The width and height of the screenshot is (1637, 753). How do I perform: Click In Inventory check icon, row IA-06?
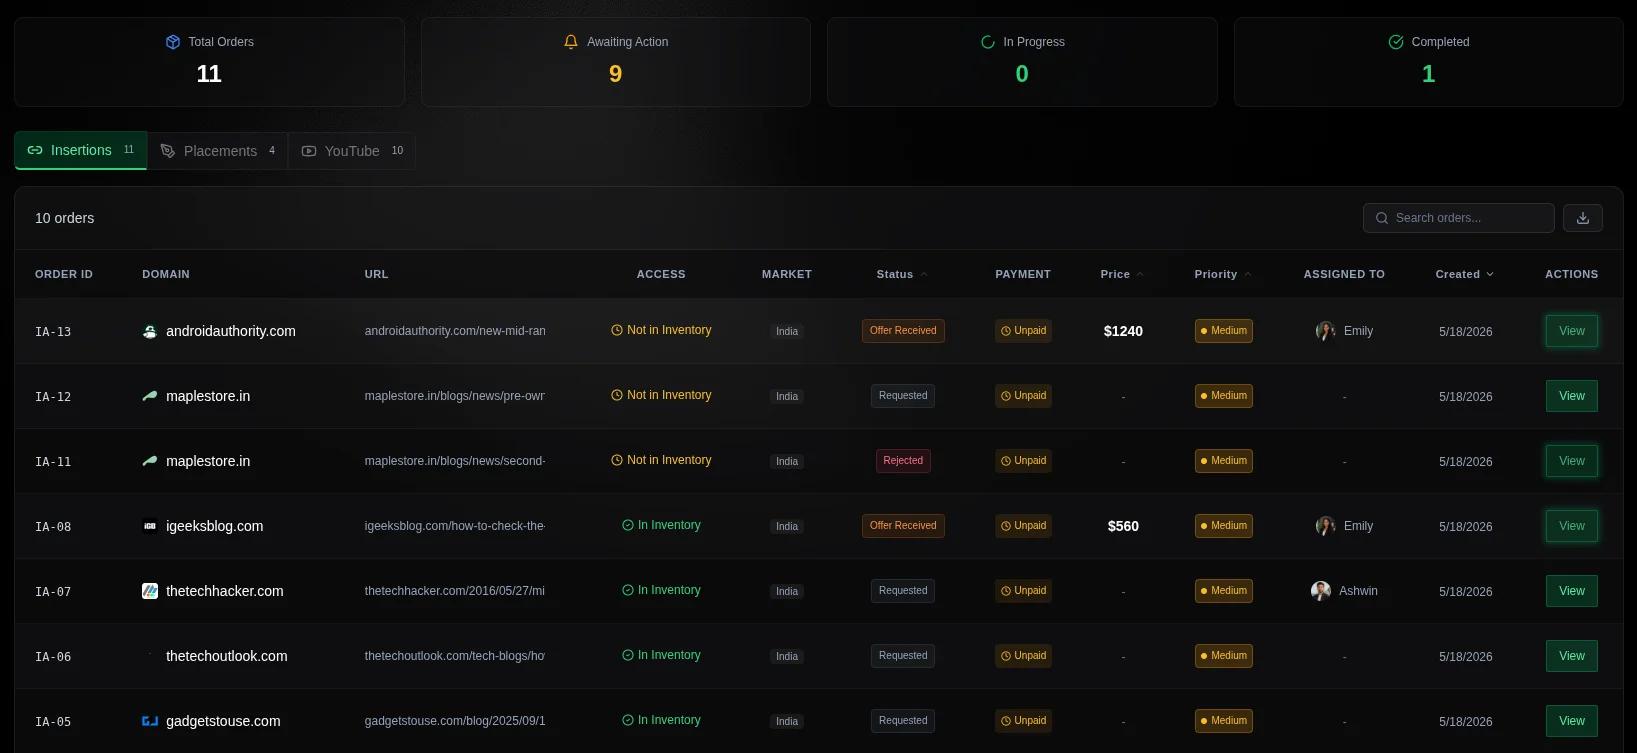(x=628, y=655)
